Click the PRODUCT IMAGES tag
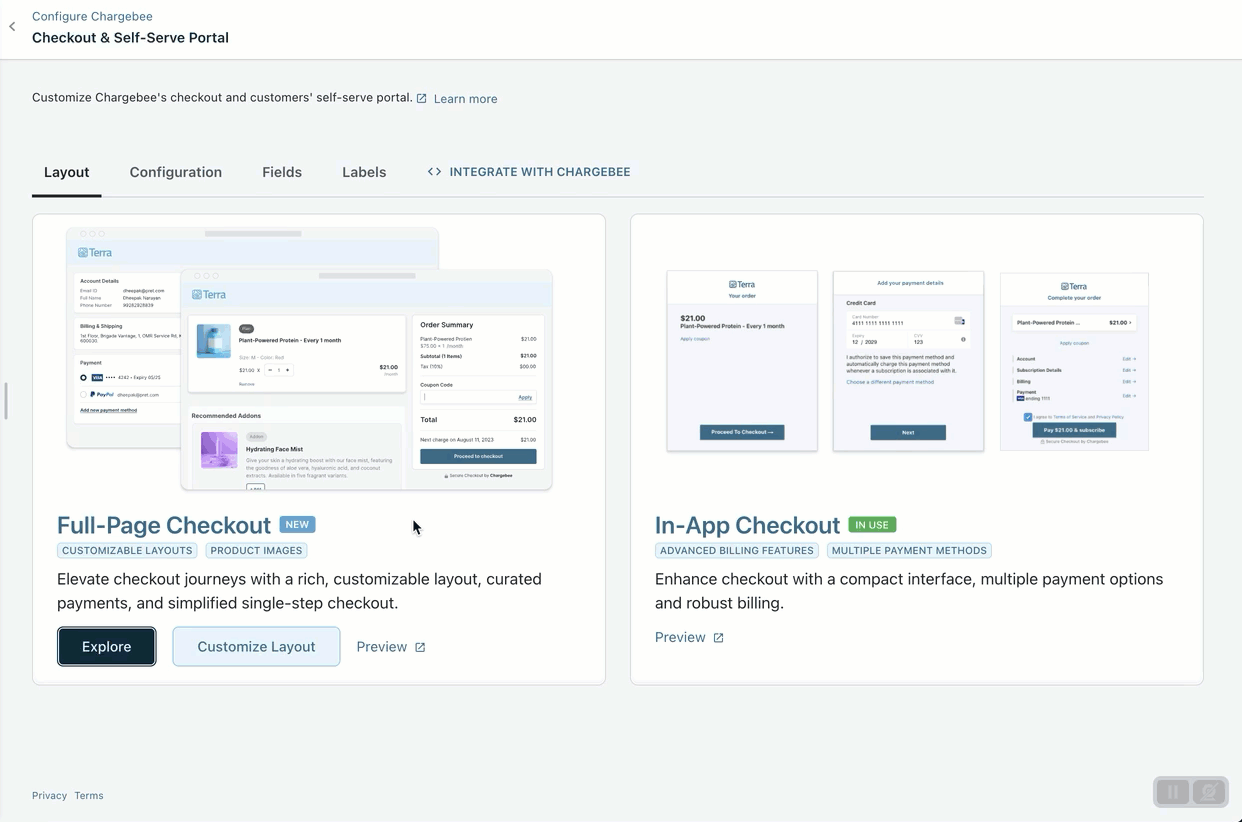The height and width of the screenshot is (822, 1242). pyautogui.click(x=257, y=551)
